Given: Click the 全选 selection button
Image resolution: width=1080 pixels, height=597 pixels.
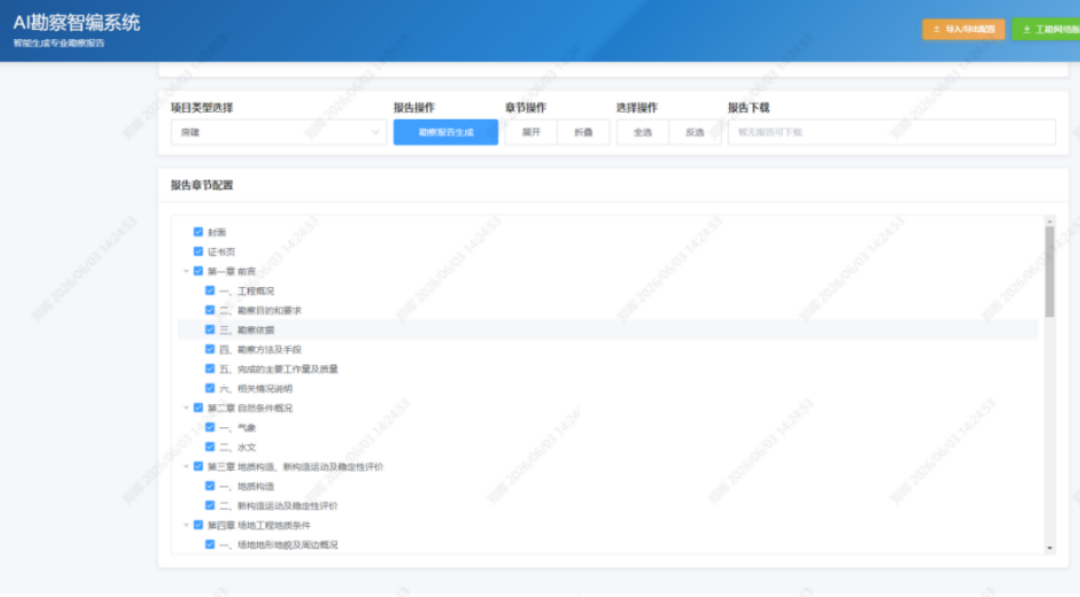Looking at the screenshot, I should (643, 132).
